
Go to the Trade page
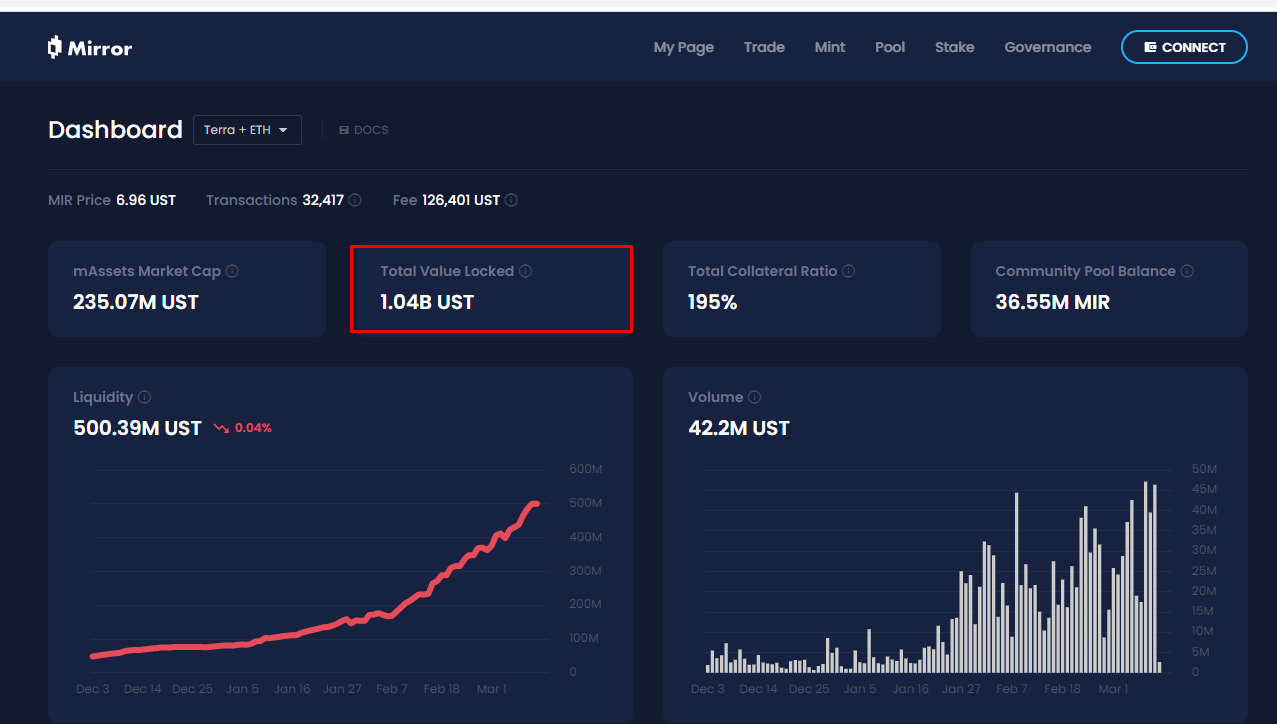(764, 47)
